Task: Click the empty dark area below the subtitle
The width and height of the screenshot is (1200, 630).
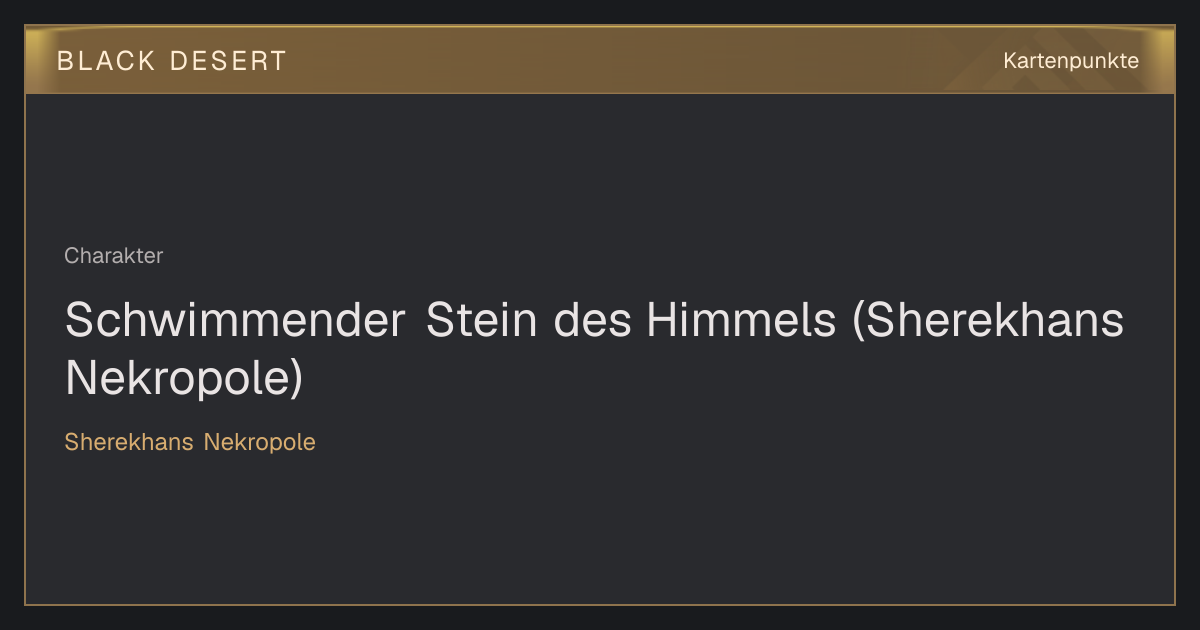Action: (x=600, y=530)
